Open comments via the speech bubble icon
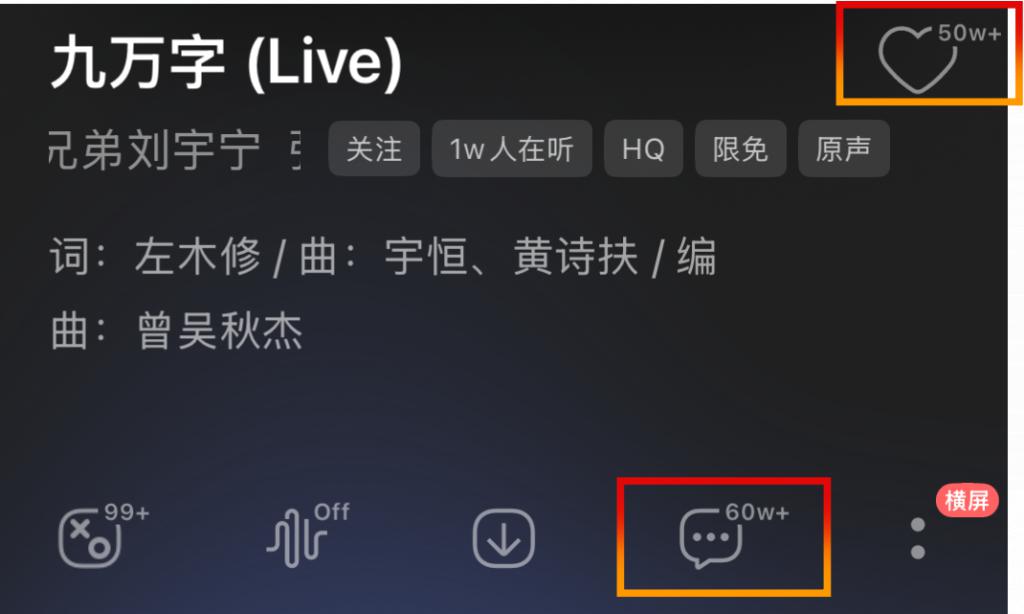The width and height of the screenshot is (1024, 614). (711, 539)
